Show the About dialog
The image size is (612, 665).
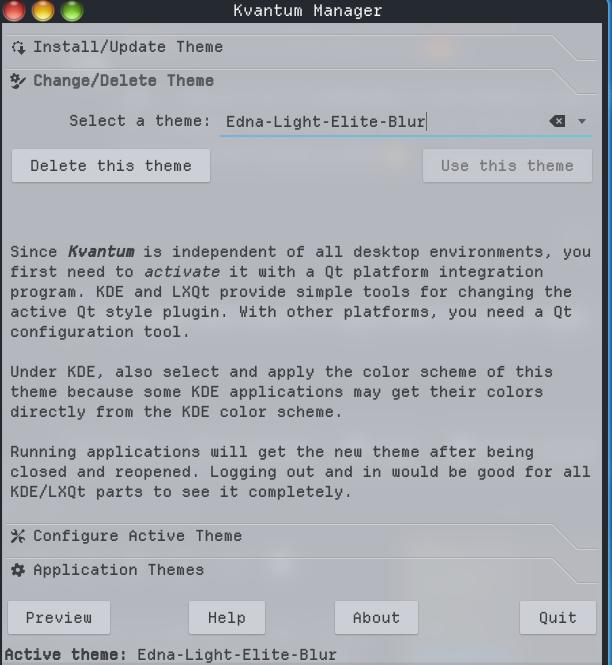tap(376, 618)
